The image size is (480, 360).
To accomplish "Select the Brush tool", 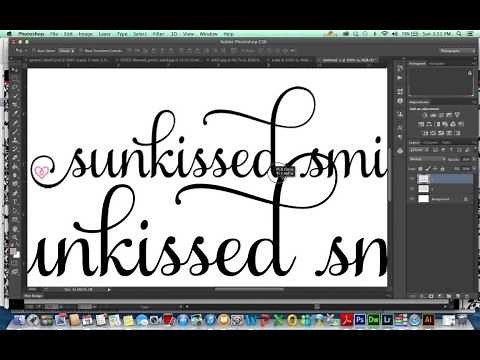I will click(15, 131).
